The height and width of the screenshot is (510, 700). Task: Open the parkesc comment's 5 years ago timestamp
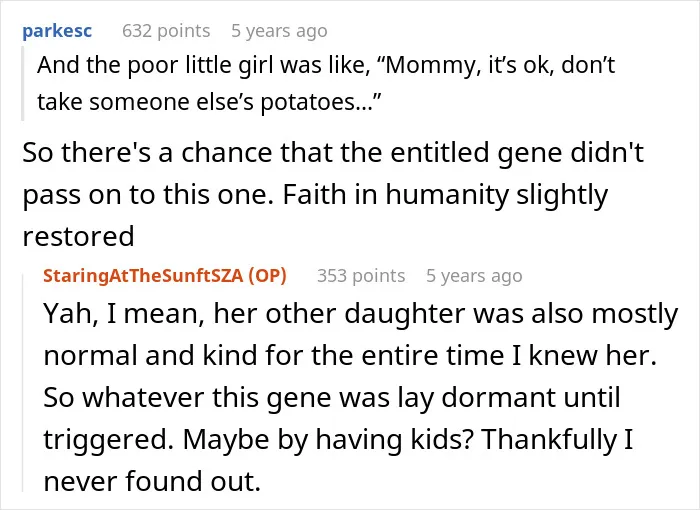click(279, 31)
